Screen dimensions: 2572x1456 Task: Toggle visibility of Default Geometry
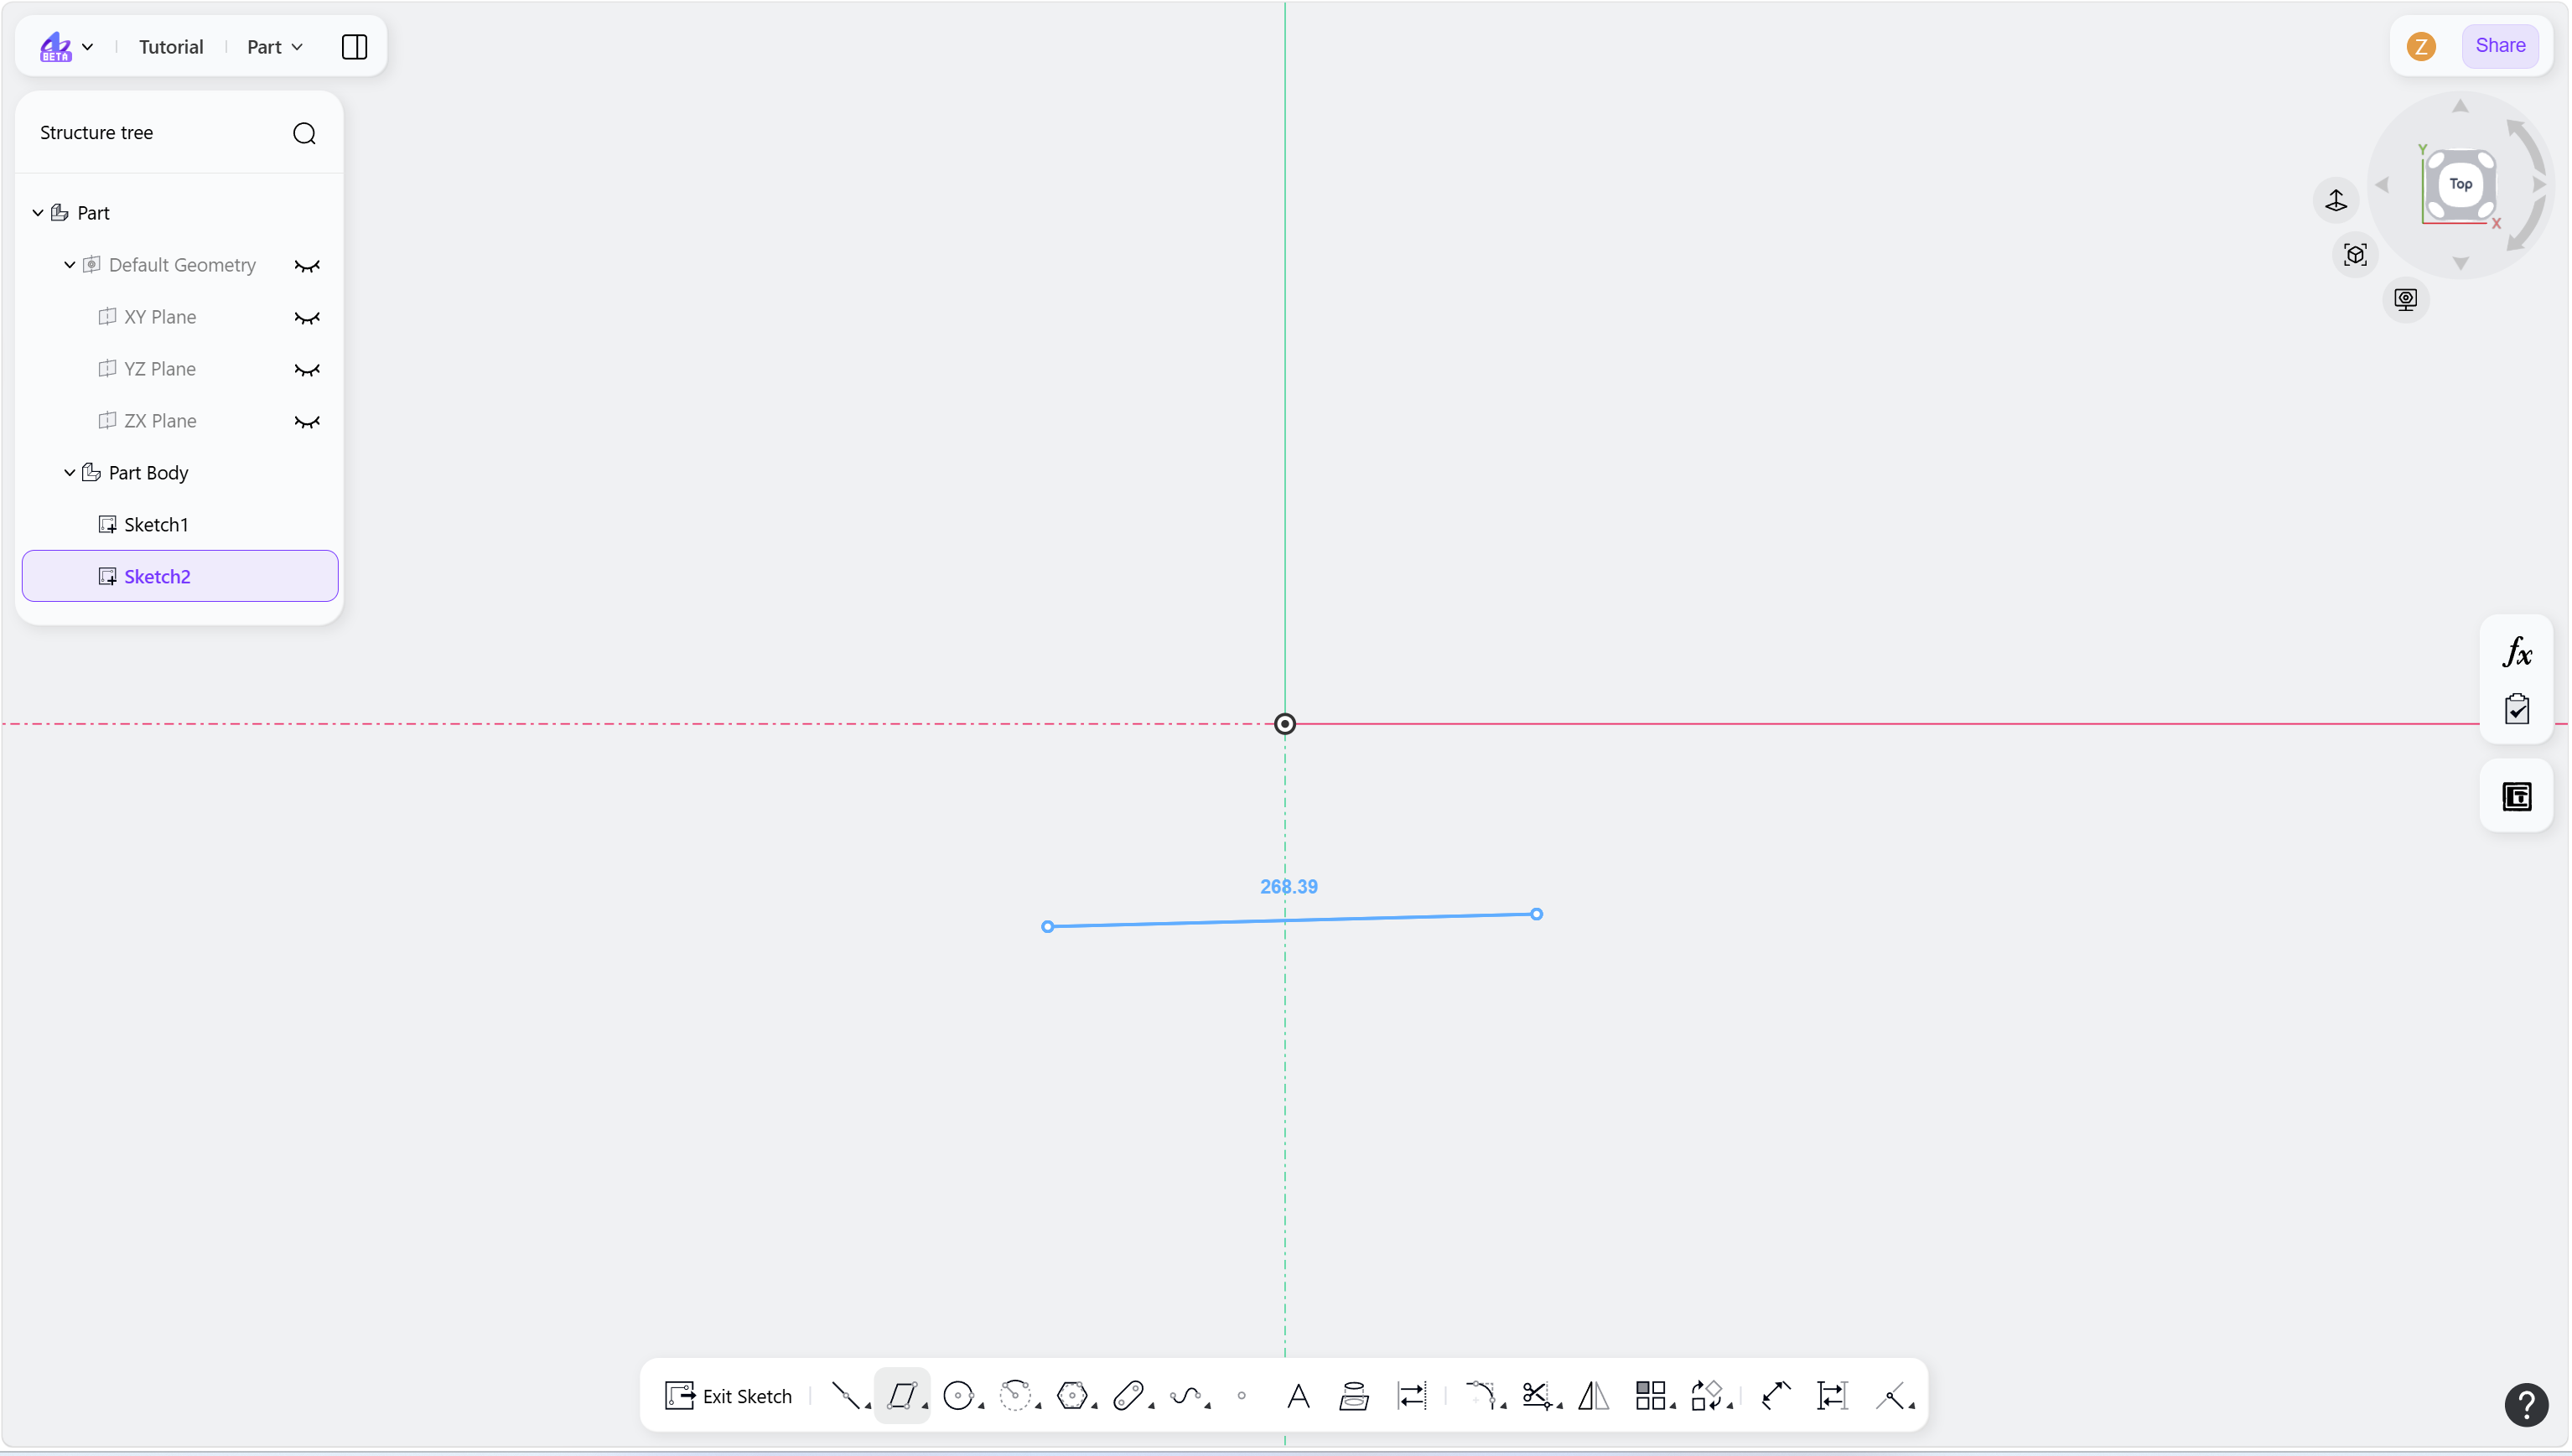pos(307,265)
